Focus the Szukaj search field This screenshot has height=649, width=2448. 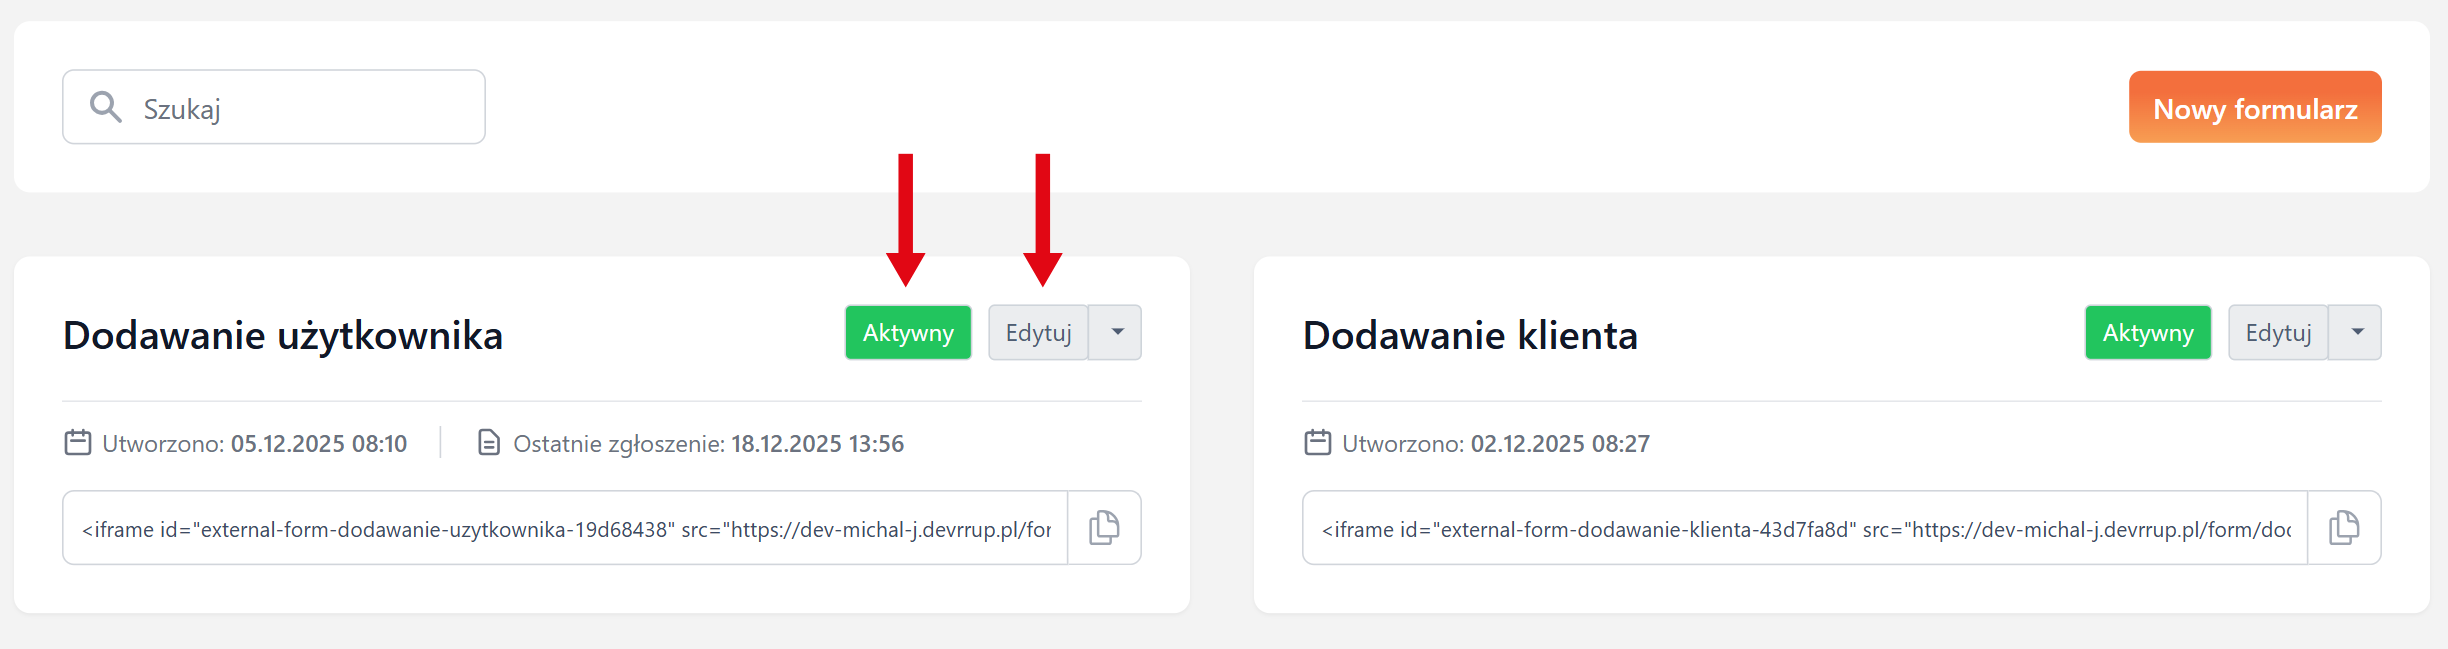(300, 108)
